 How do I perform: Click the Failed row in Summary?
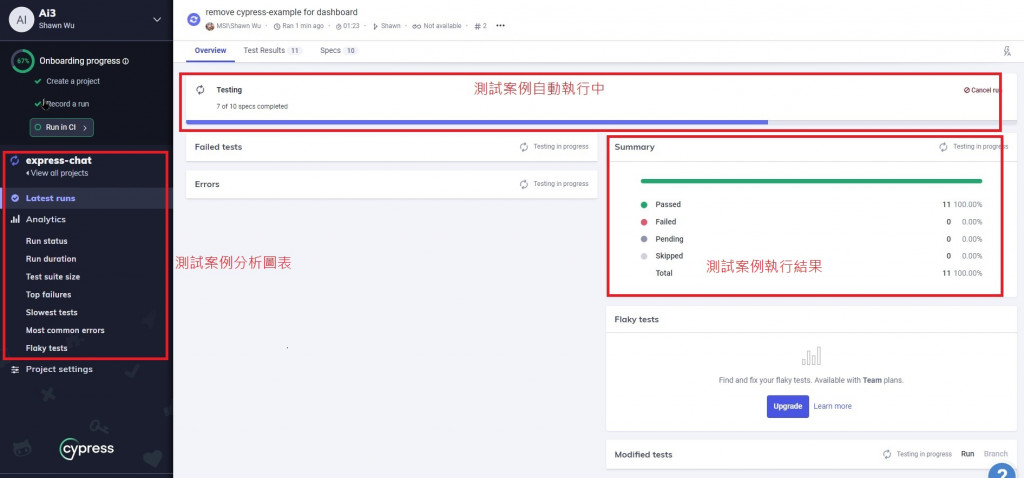point(811,222)
